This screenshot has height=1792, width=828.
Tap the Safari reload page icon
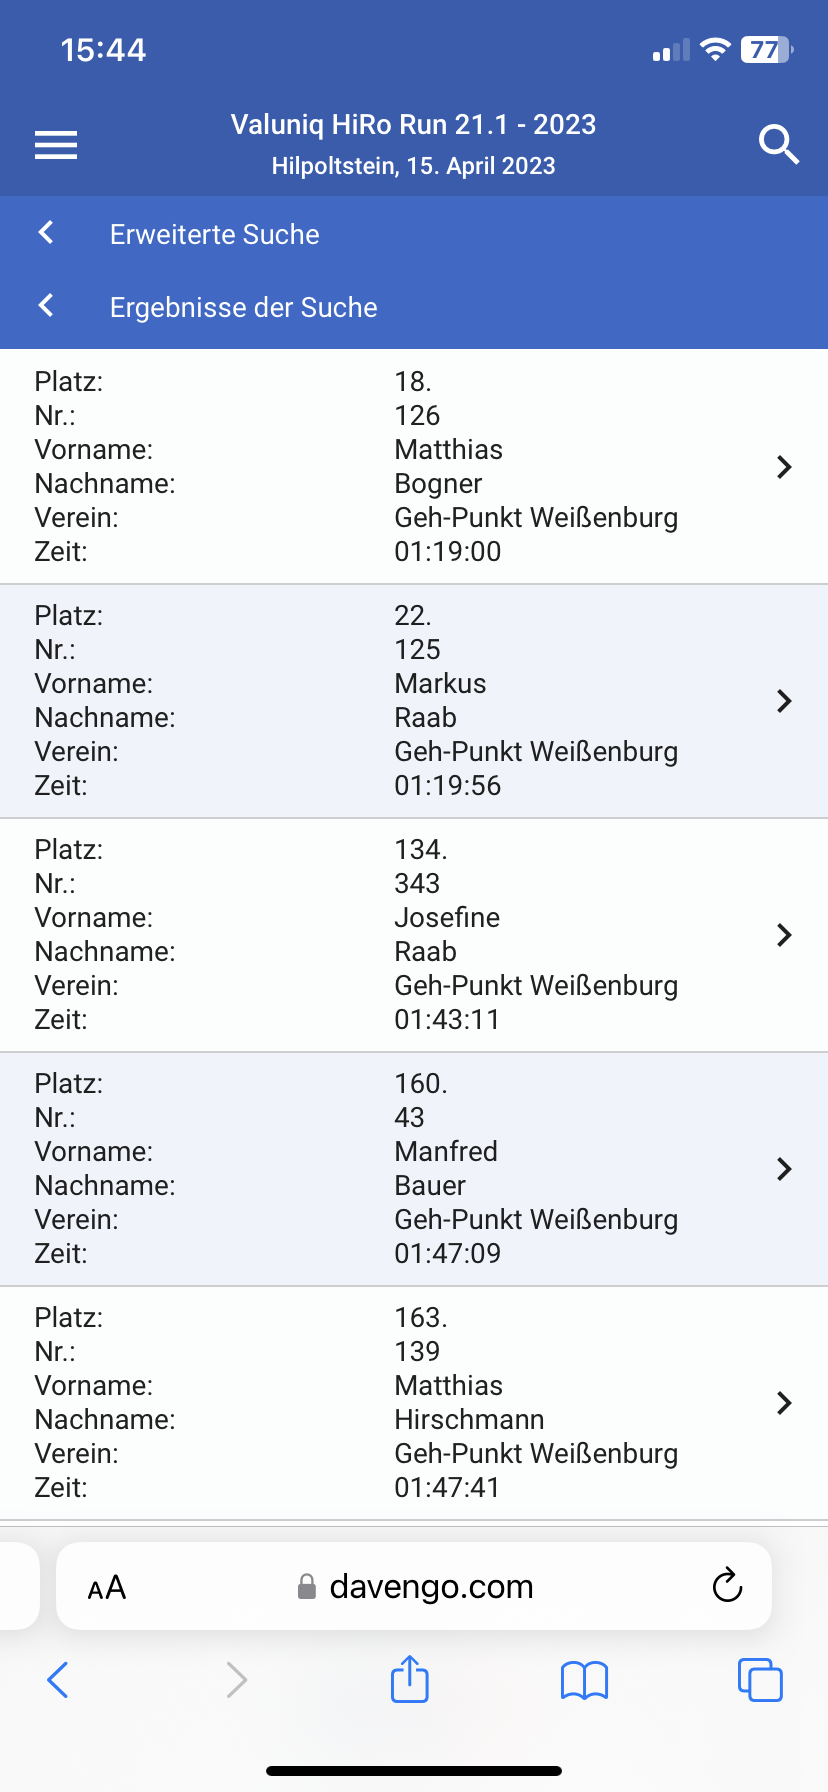pos(727,1585)
